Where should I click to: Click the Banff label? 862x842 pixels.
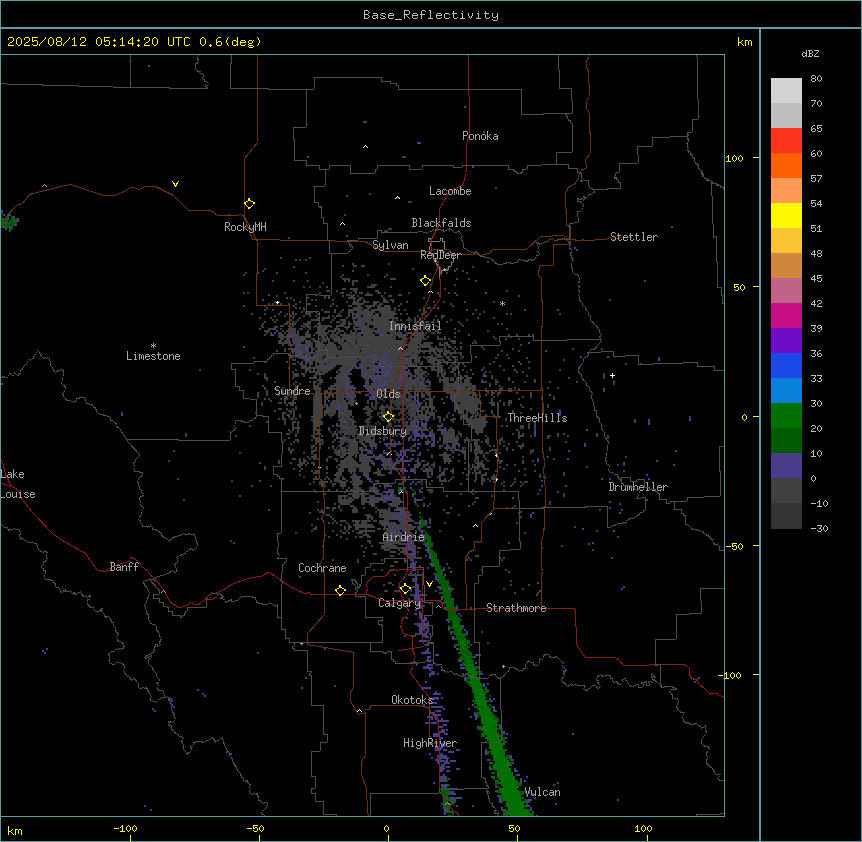(124, 567)
